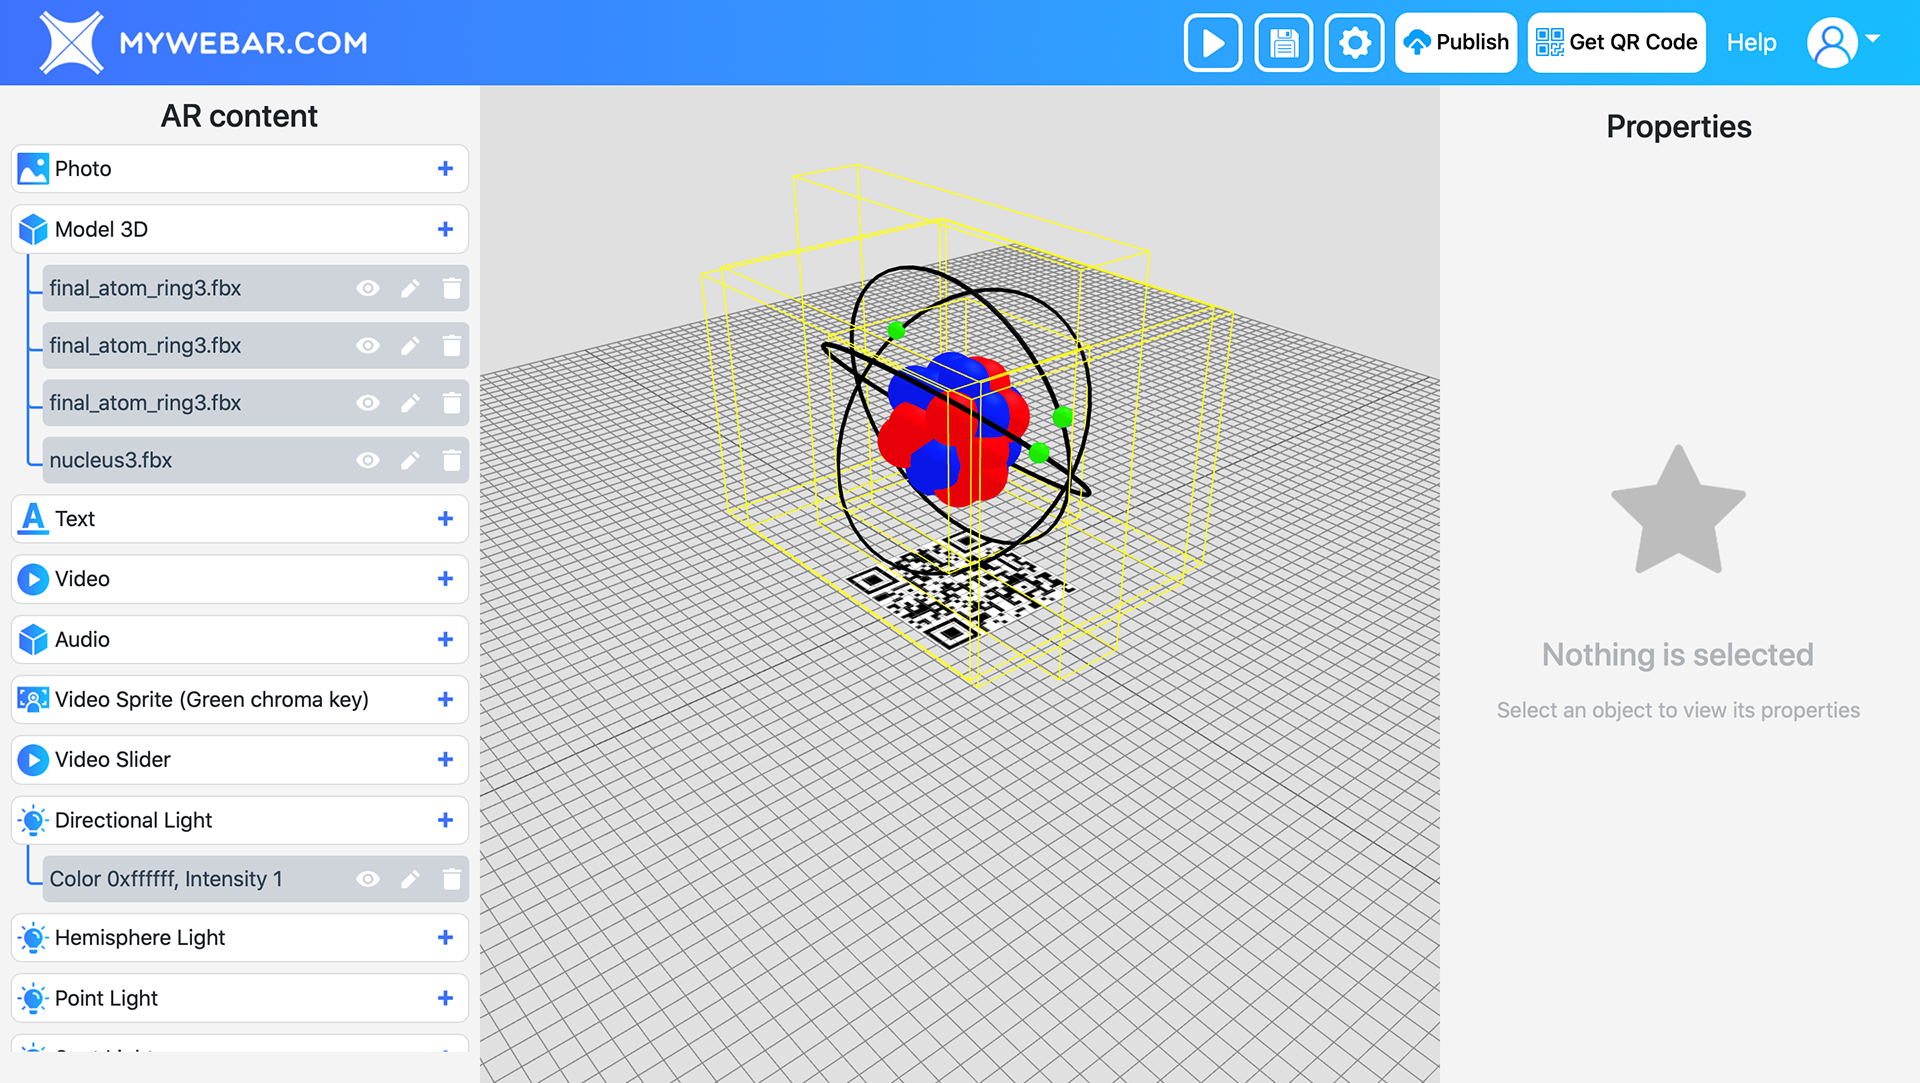Collapse the Model 3D category

point(240,229)
